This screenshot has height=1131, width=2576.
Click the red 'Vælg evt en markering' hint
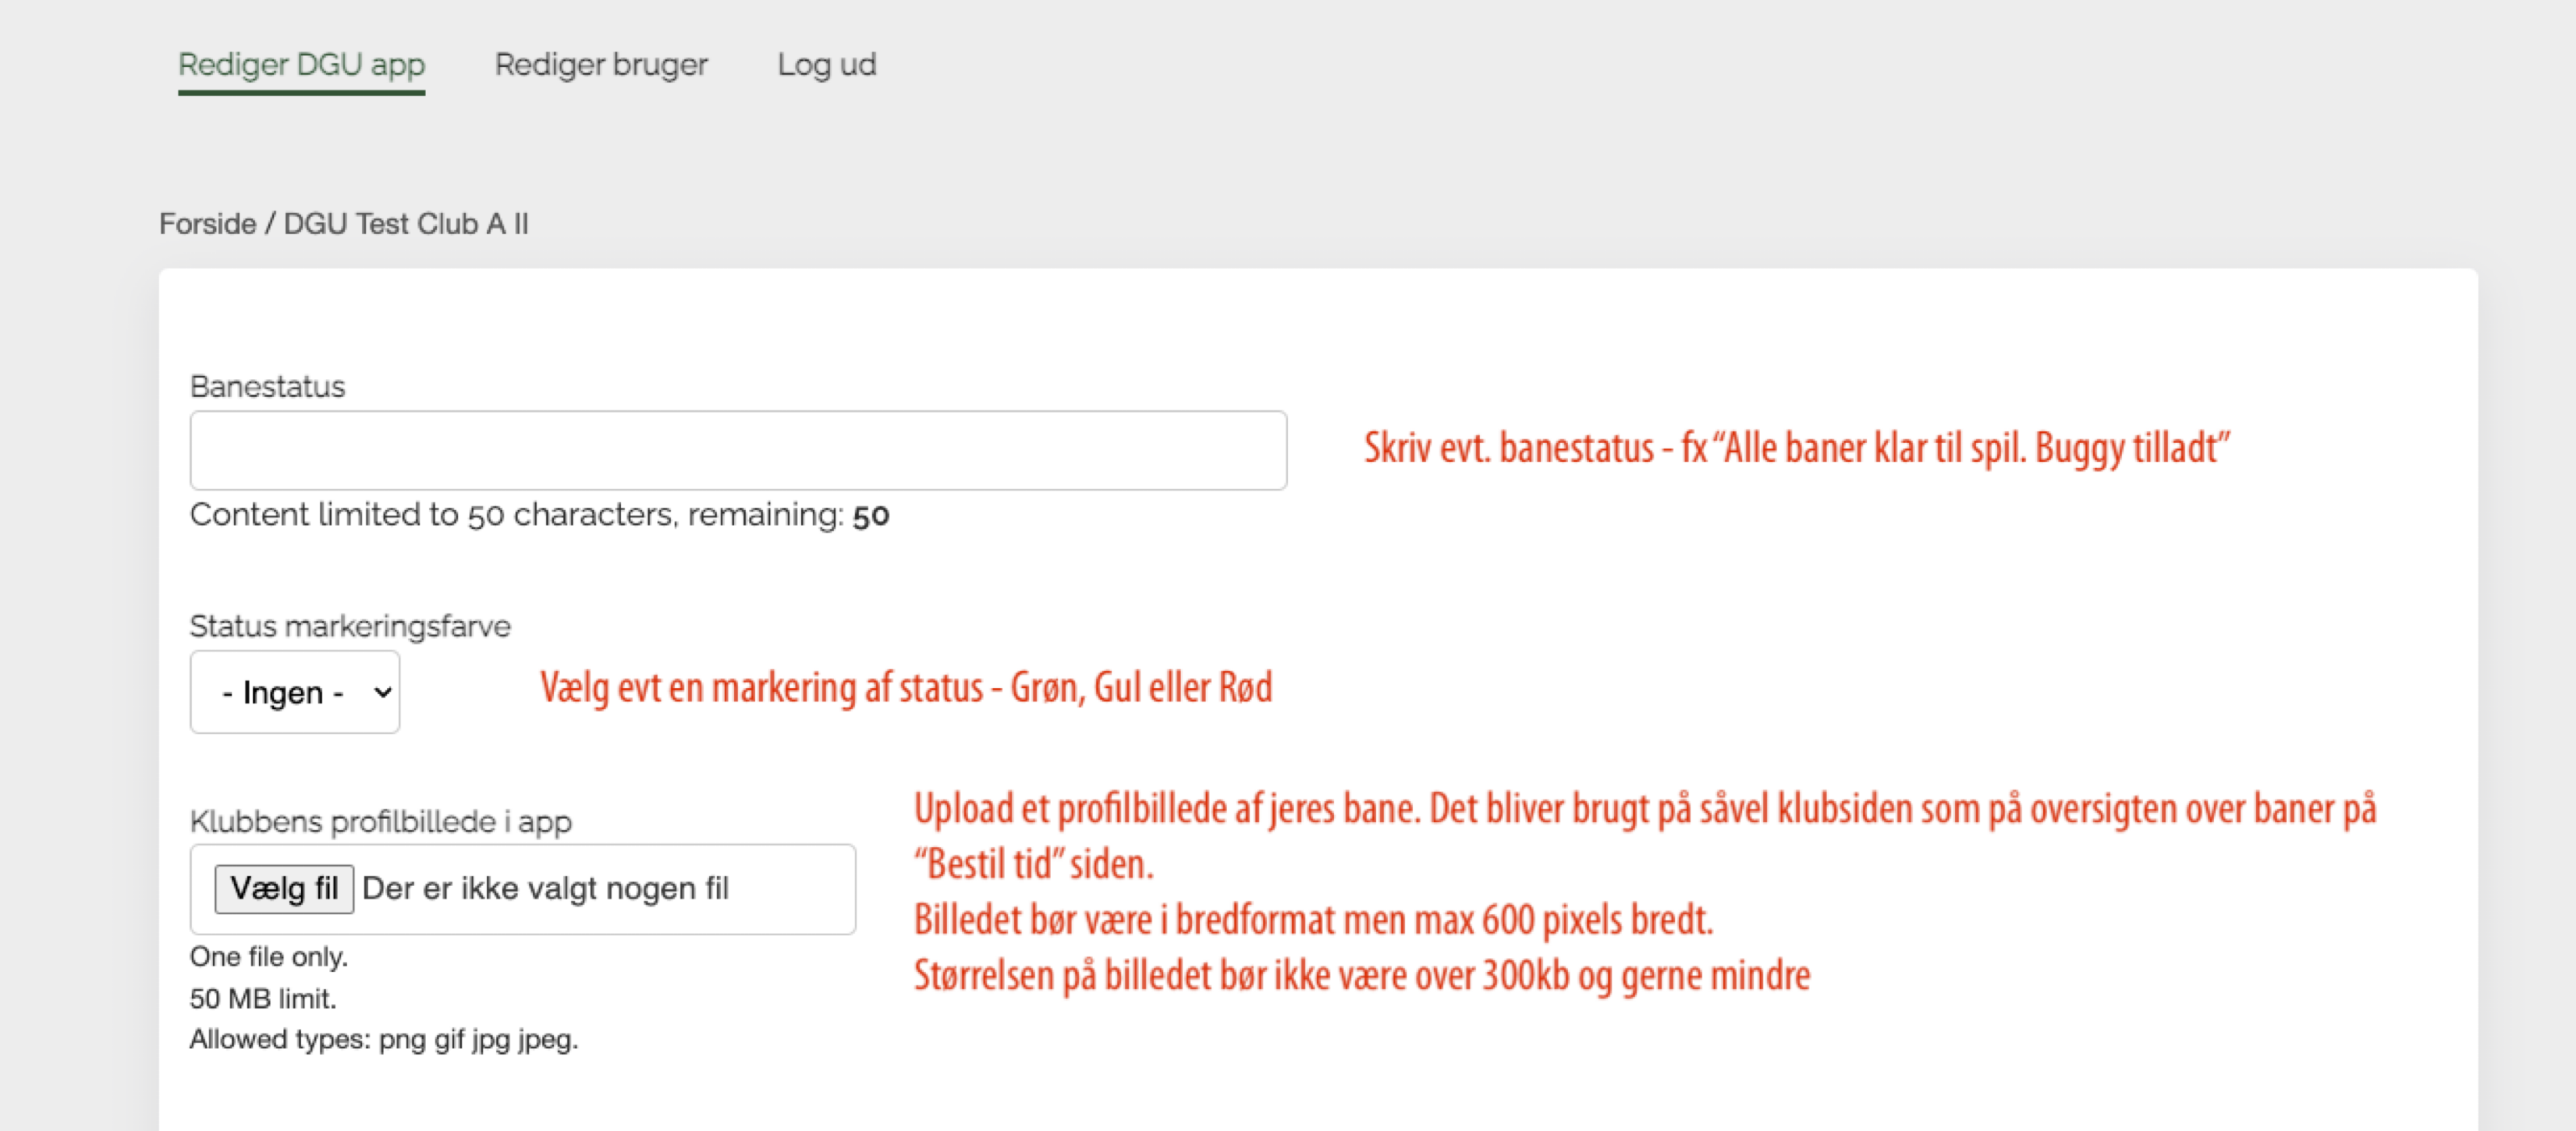point(906,688)
